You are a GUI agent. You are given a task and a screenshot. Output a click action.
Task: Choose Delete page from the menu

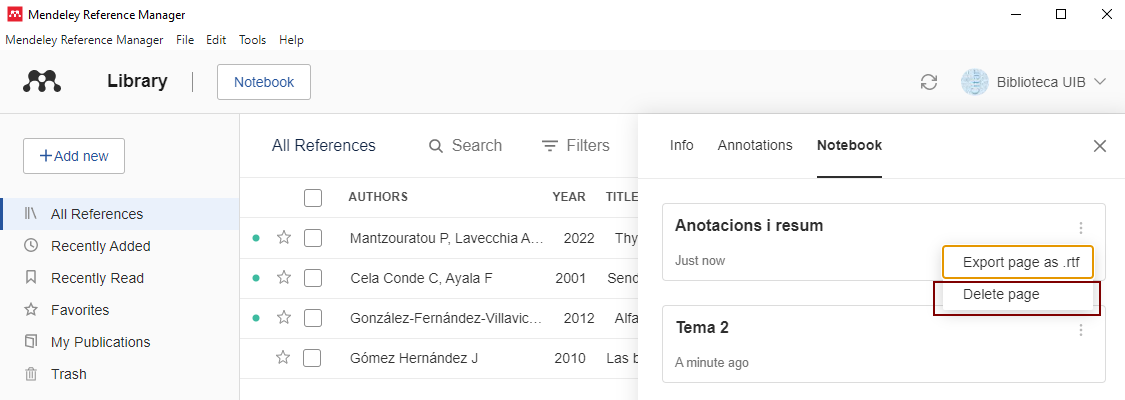point(1017,294)
